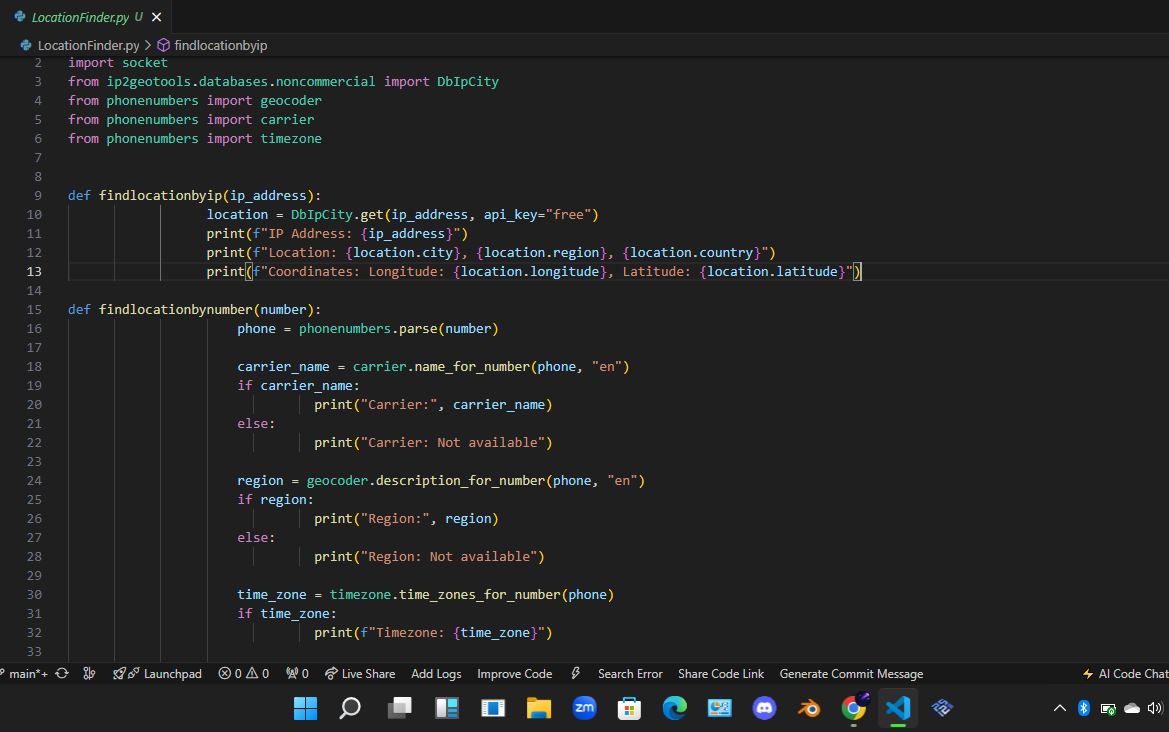Image resolution: width=1169 pixels, height=732 pixels.
Task: Click 'time_zones_for_number' on line 30
Action: point(479,595)
